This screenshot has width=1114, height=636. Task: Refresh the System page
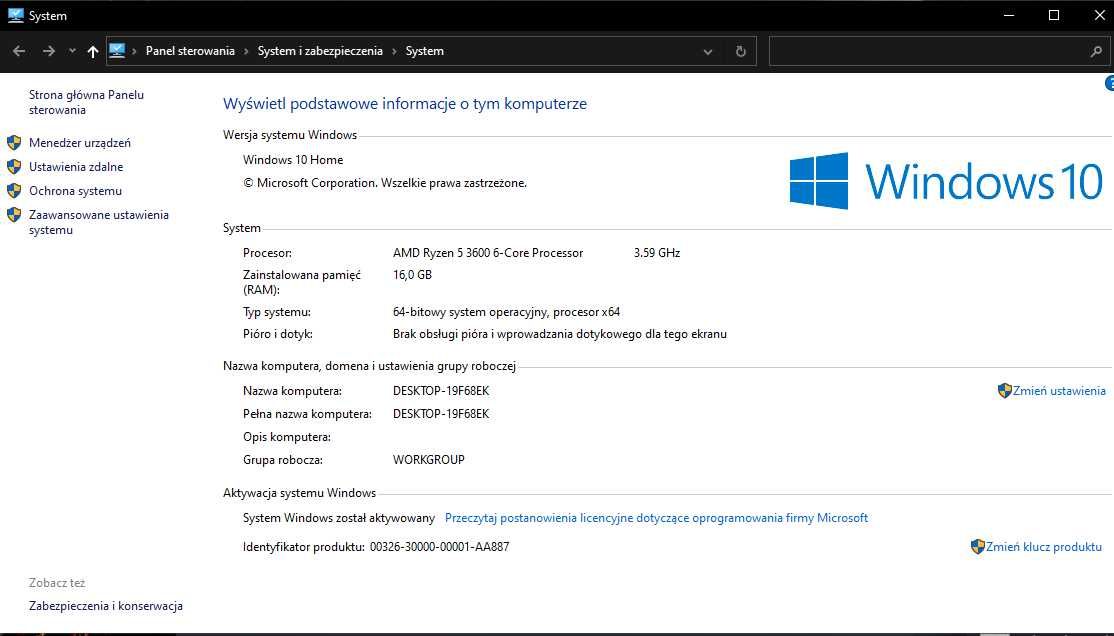[740, 51]
